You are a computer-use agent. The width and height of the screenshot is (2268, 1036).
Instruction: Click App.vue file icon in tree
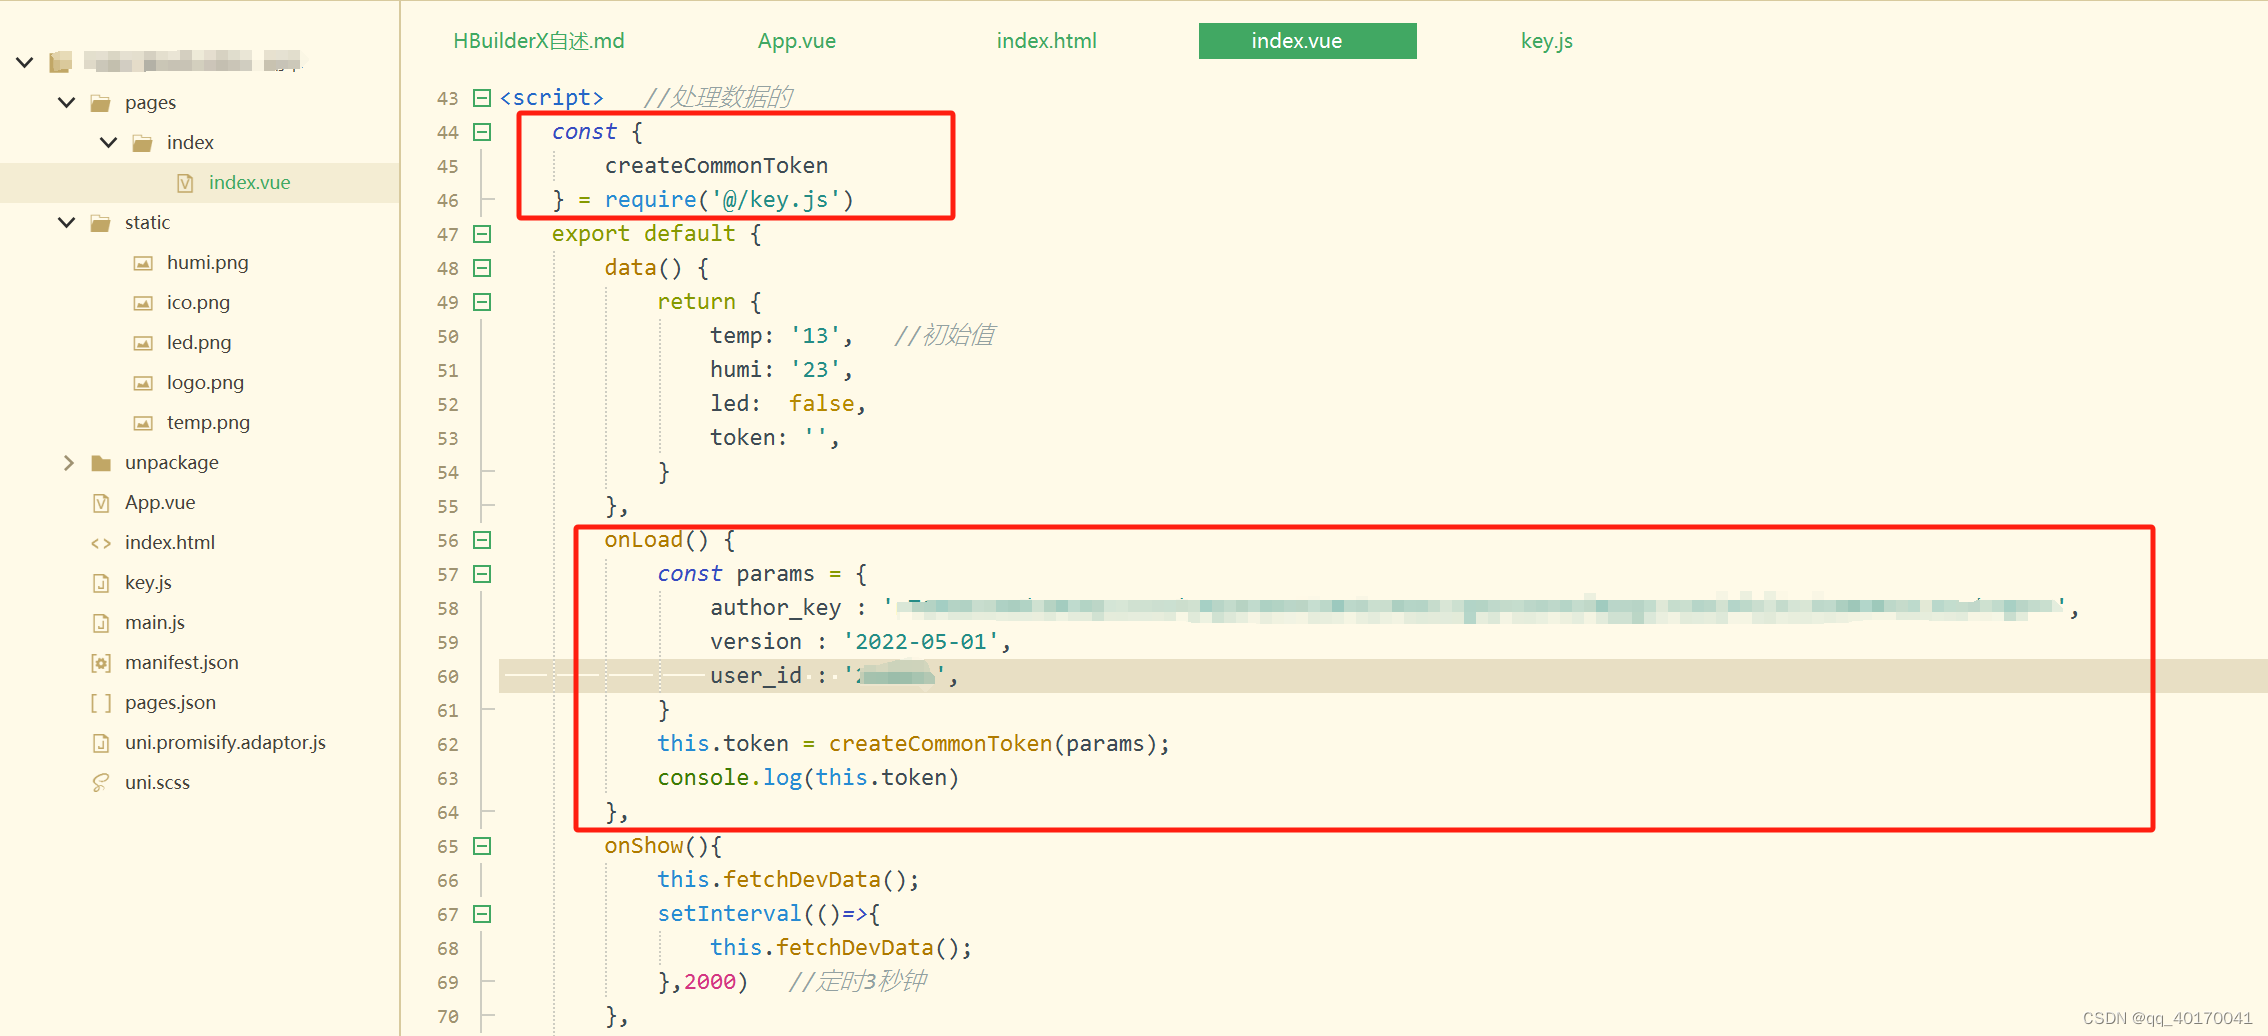pyautogui.click(x=101, y=503)
